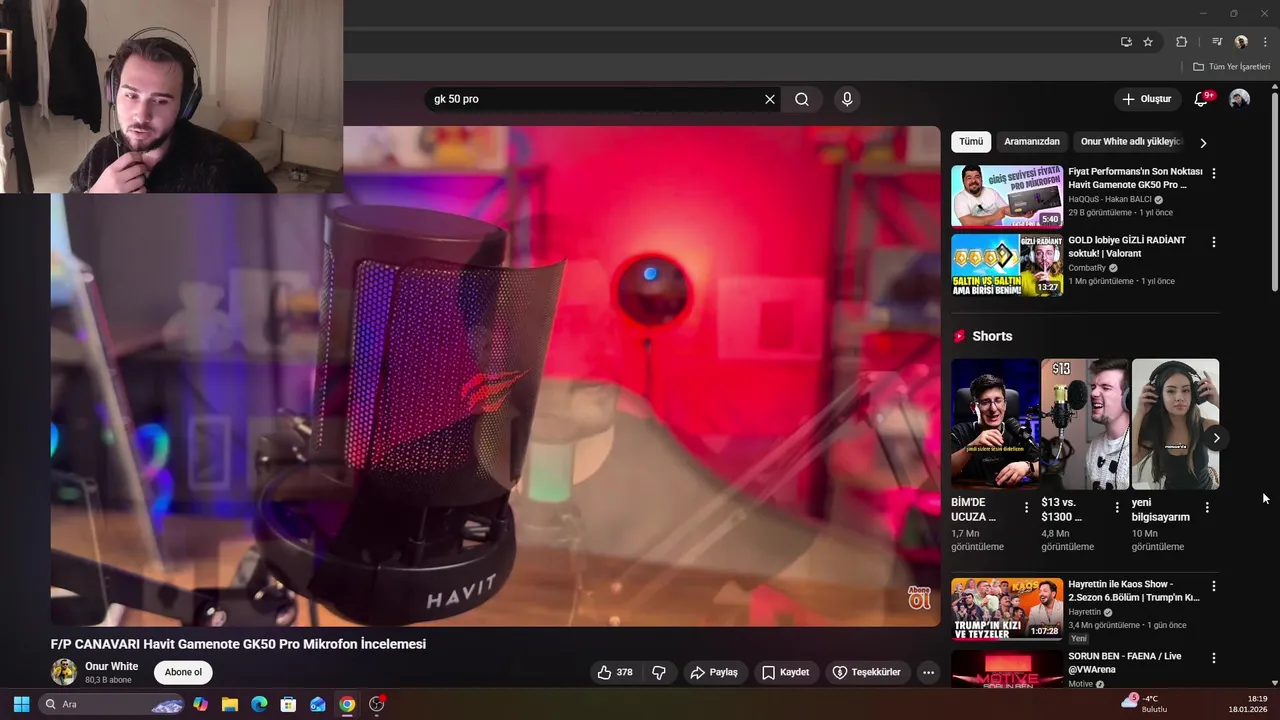This screenshot has height=720, width=1280.
Task: Open options for the $13 vs. $1300 short
Action: point(1117,508)
